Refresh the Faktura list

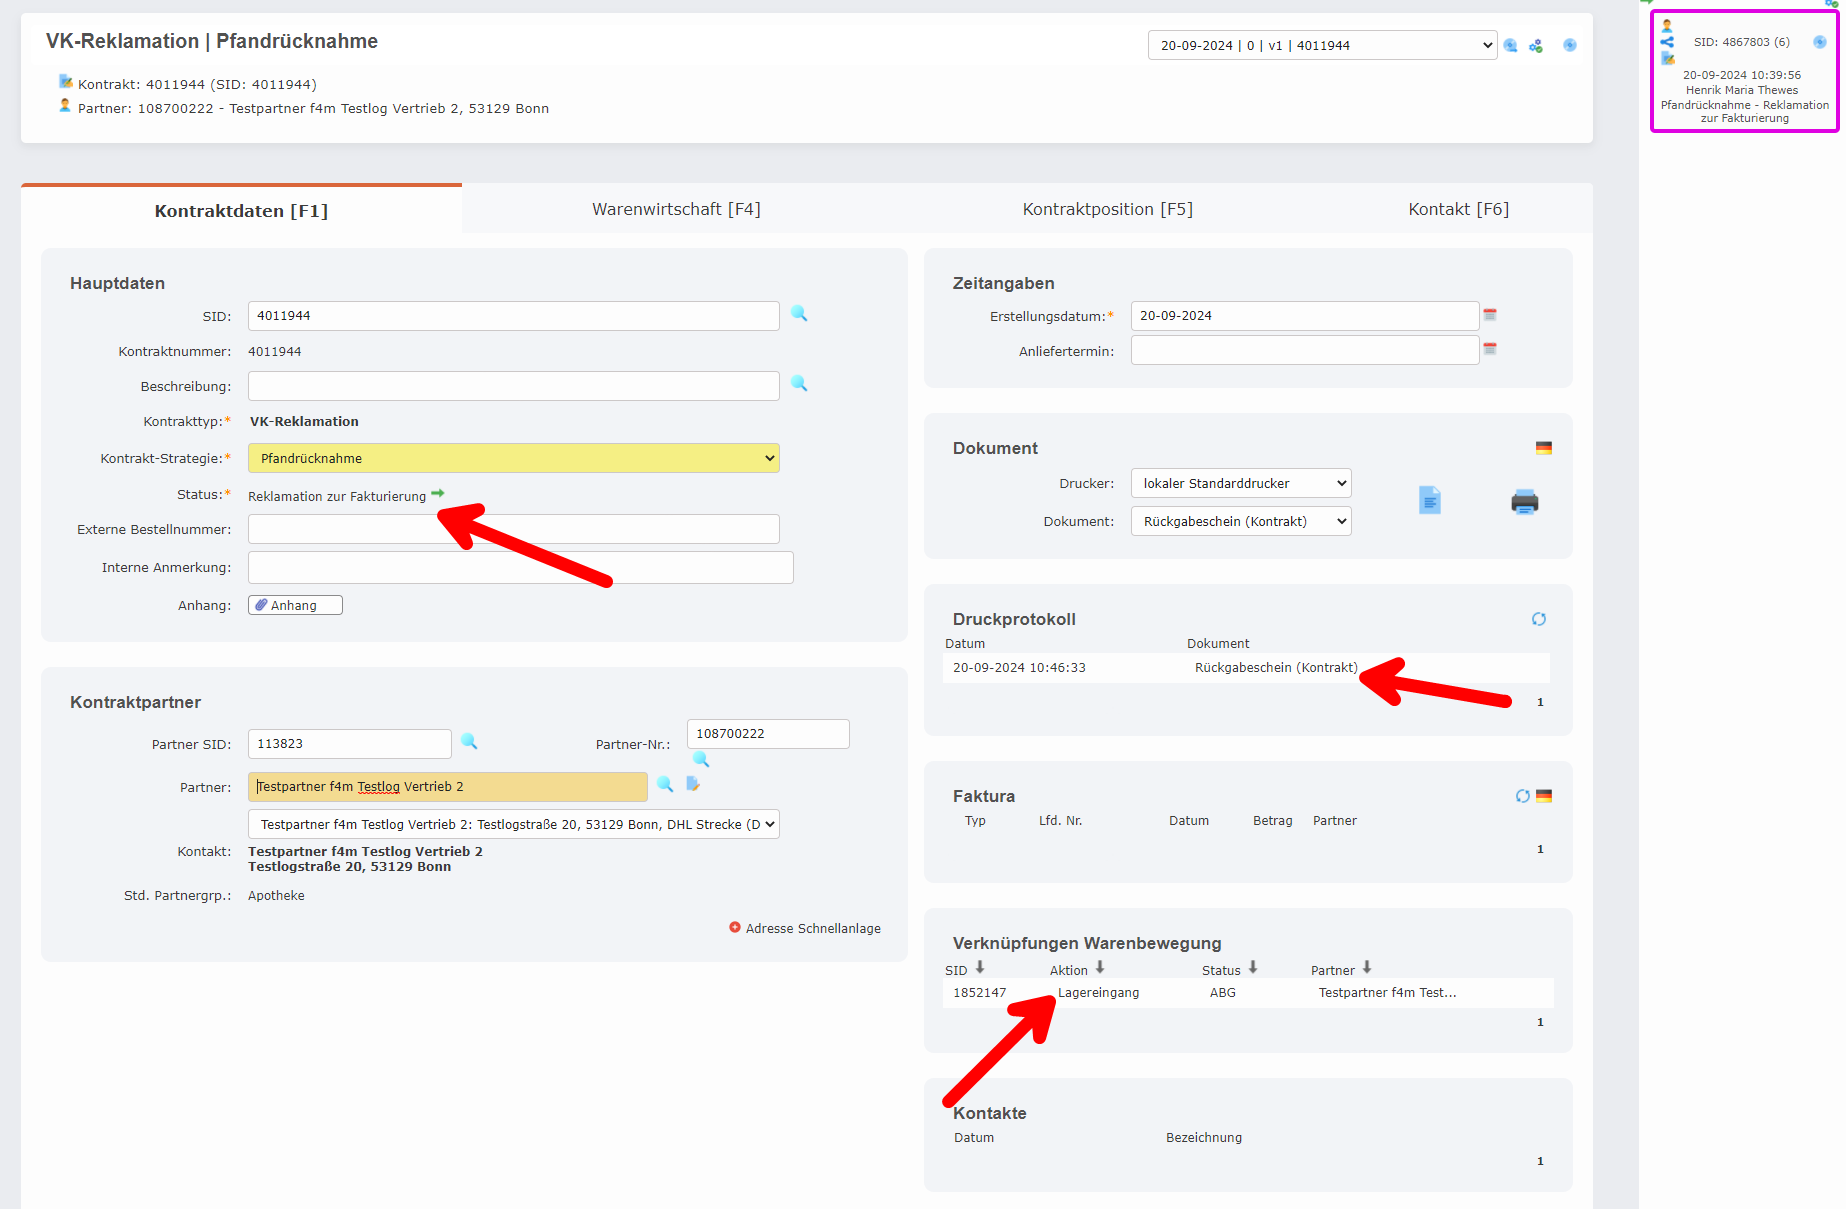point(1522,796)
